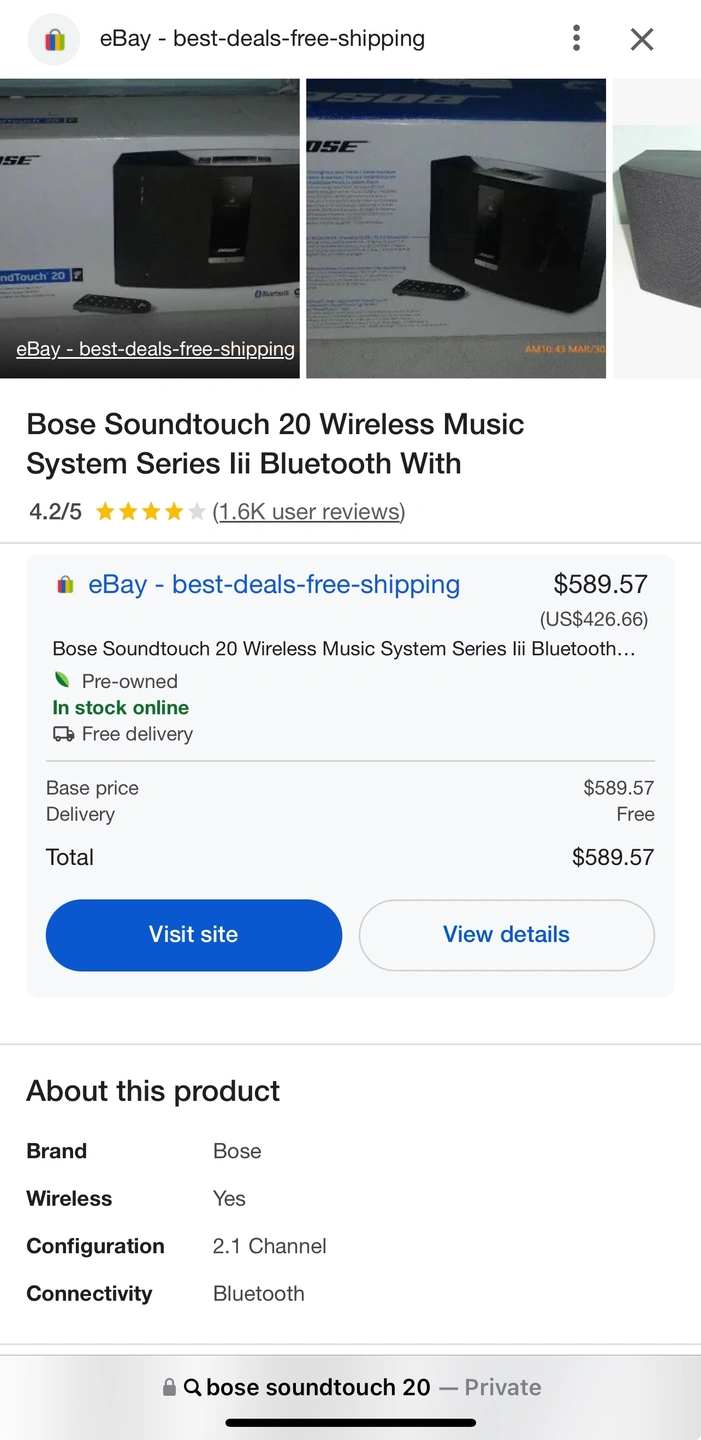This screenshot has width=701, height=1440.
Task: Focus the 'bose soundtouch 20' address bar
Action: [x=350, y=1387]
